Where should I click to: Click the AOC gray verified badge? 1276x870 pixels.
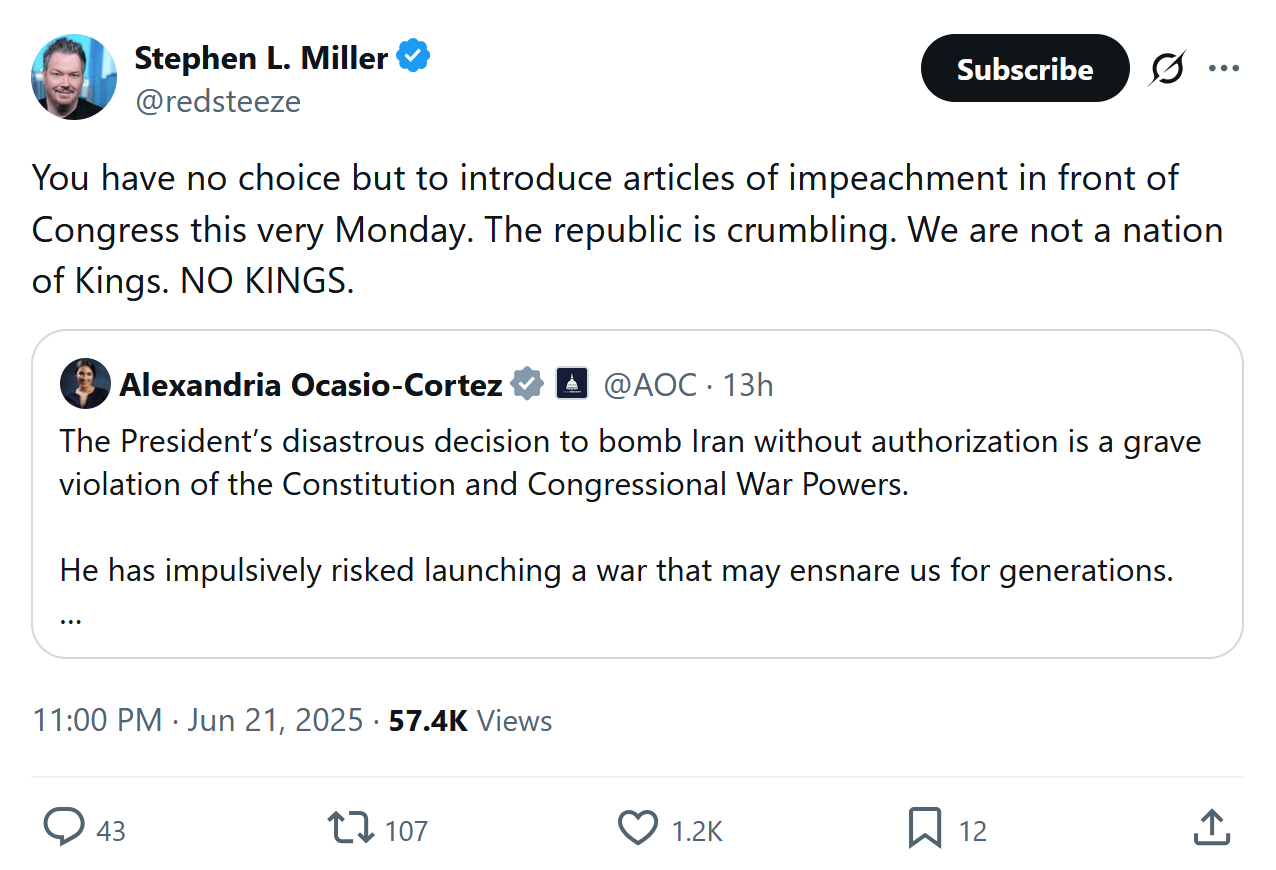528,384
